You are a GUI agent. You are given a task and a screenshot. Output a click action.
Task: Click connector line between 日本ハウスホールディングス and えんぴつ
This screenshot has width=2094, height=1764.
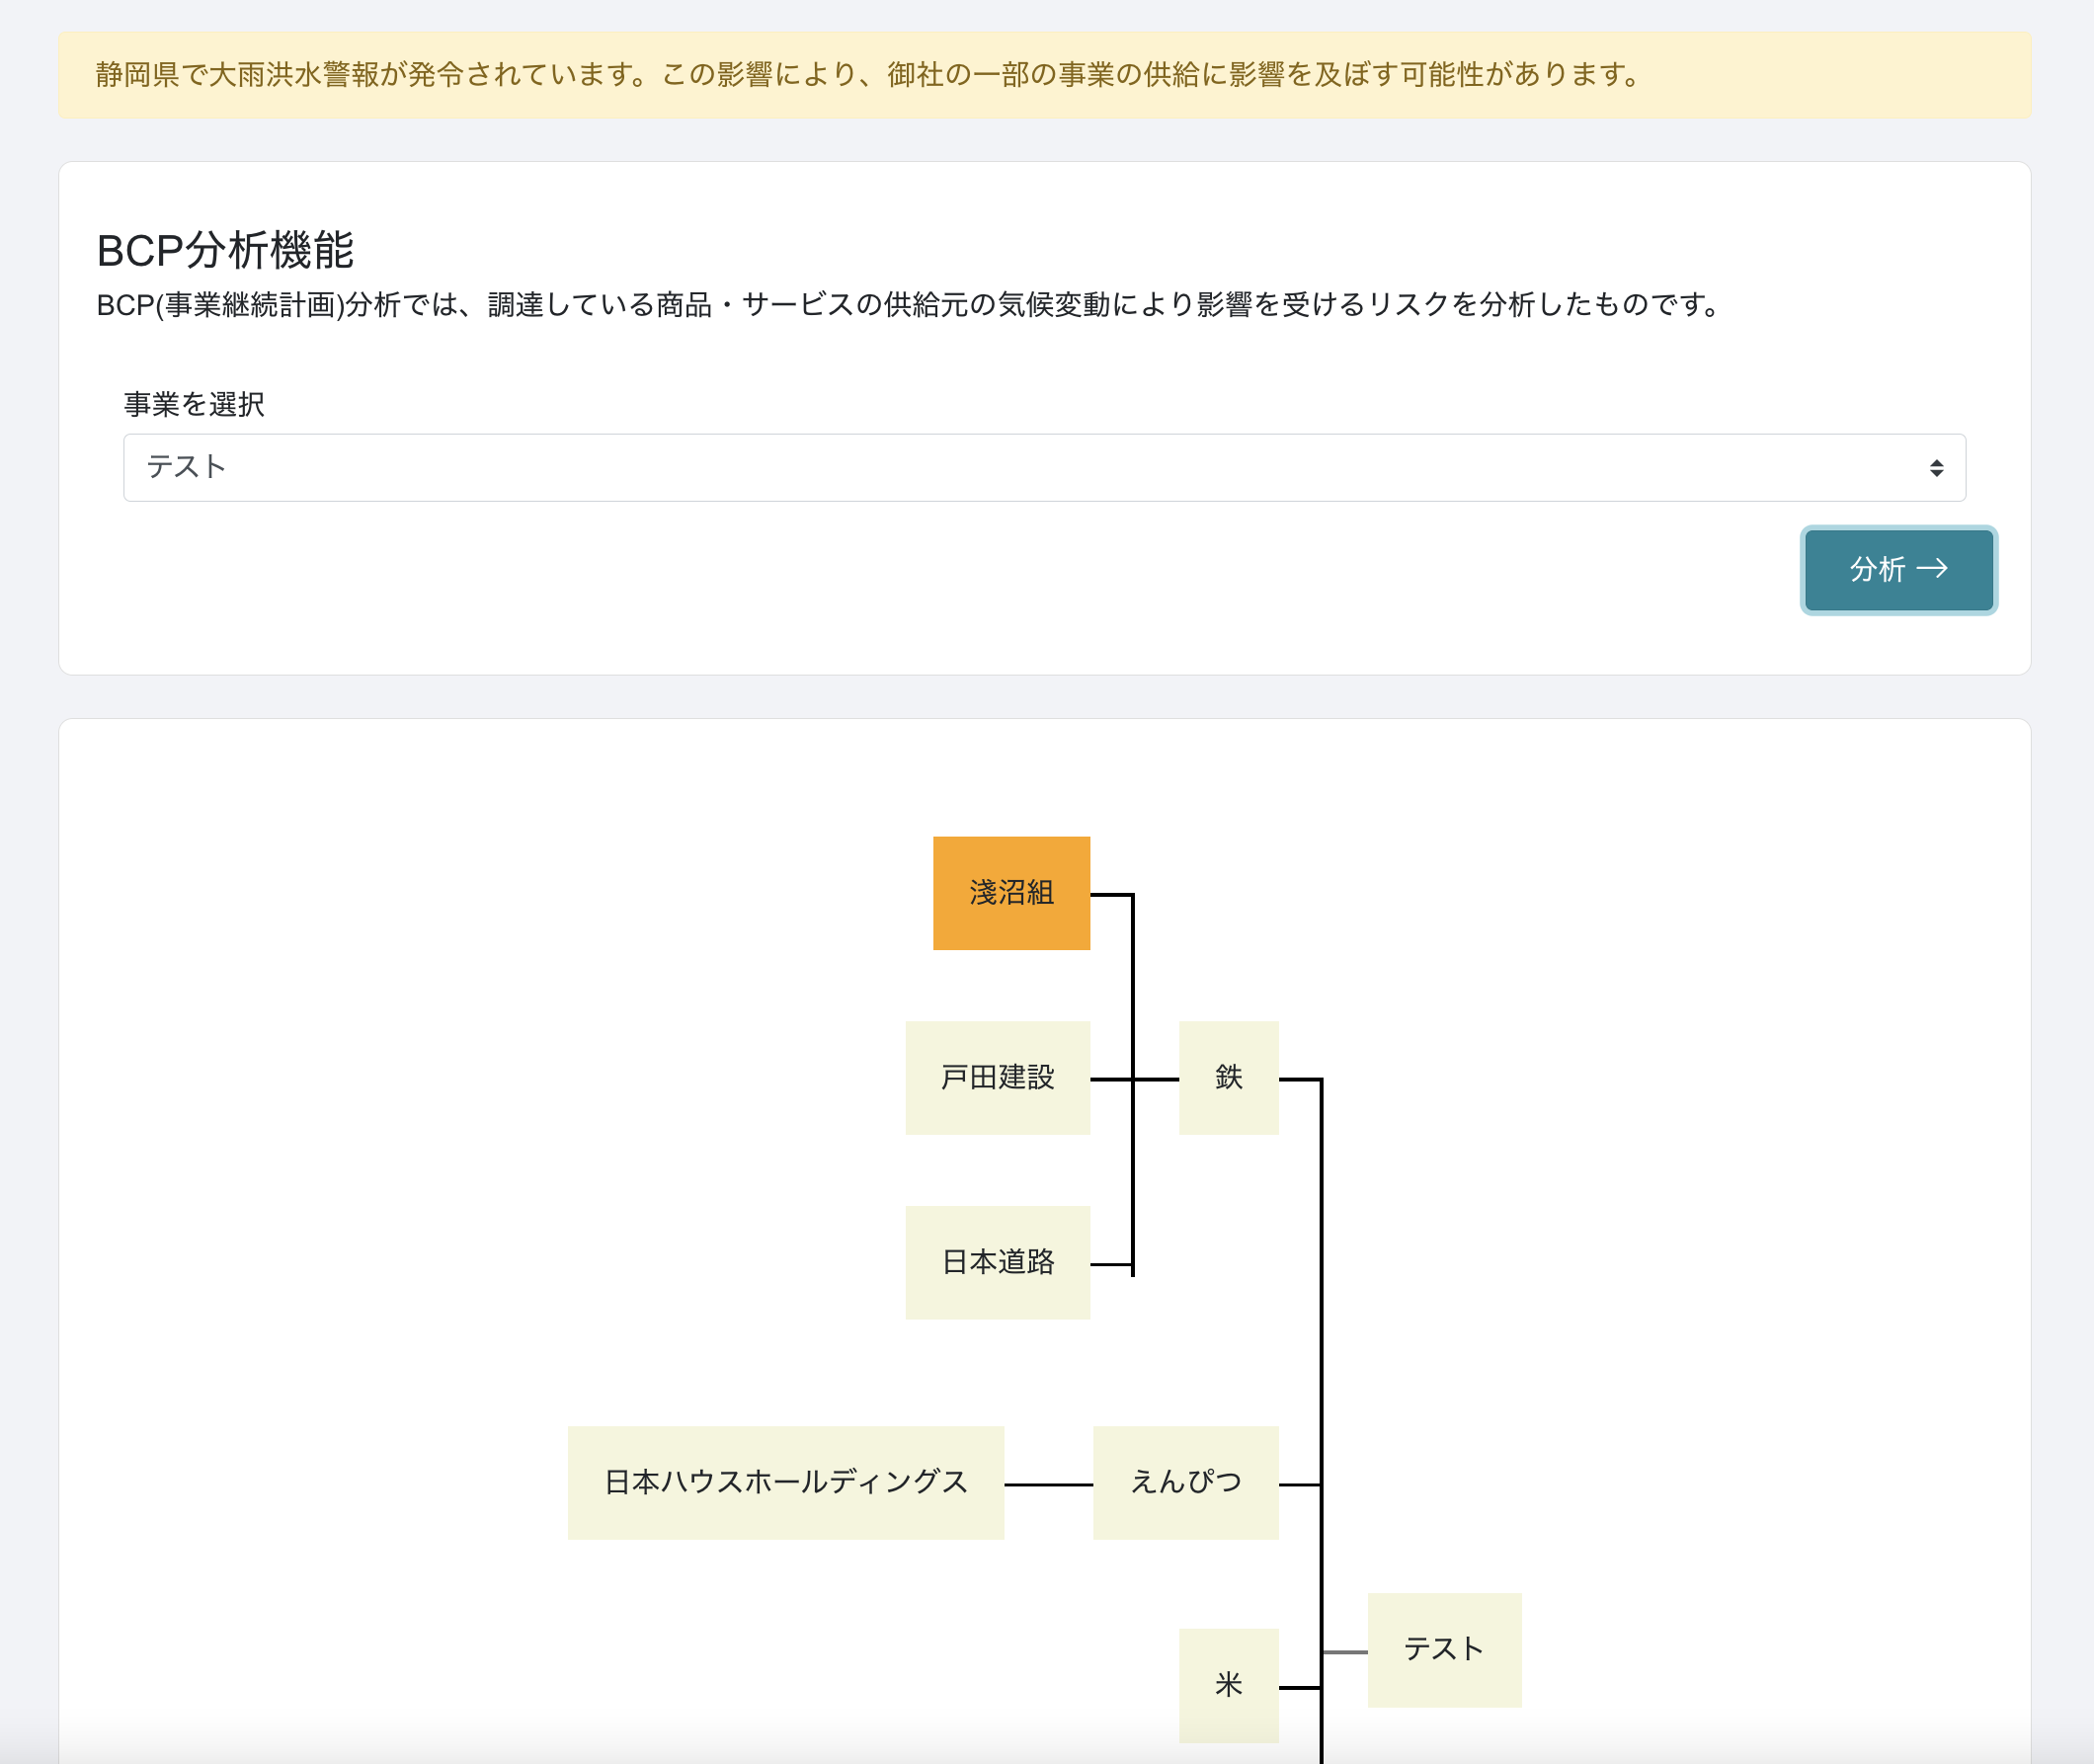pos(1048,1485)
